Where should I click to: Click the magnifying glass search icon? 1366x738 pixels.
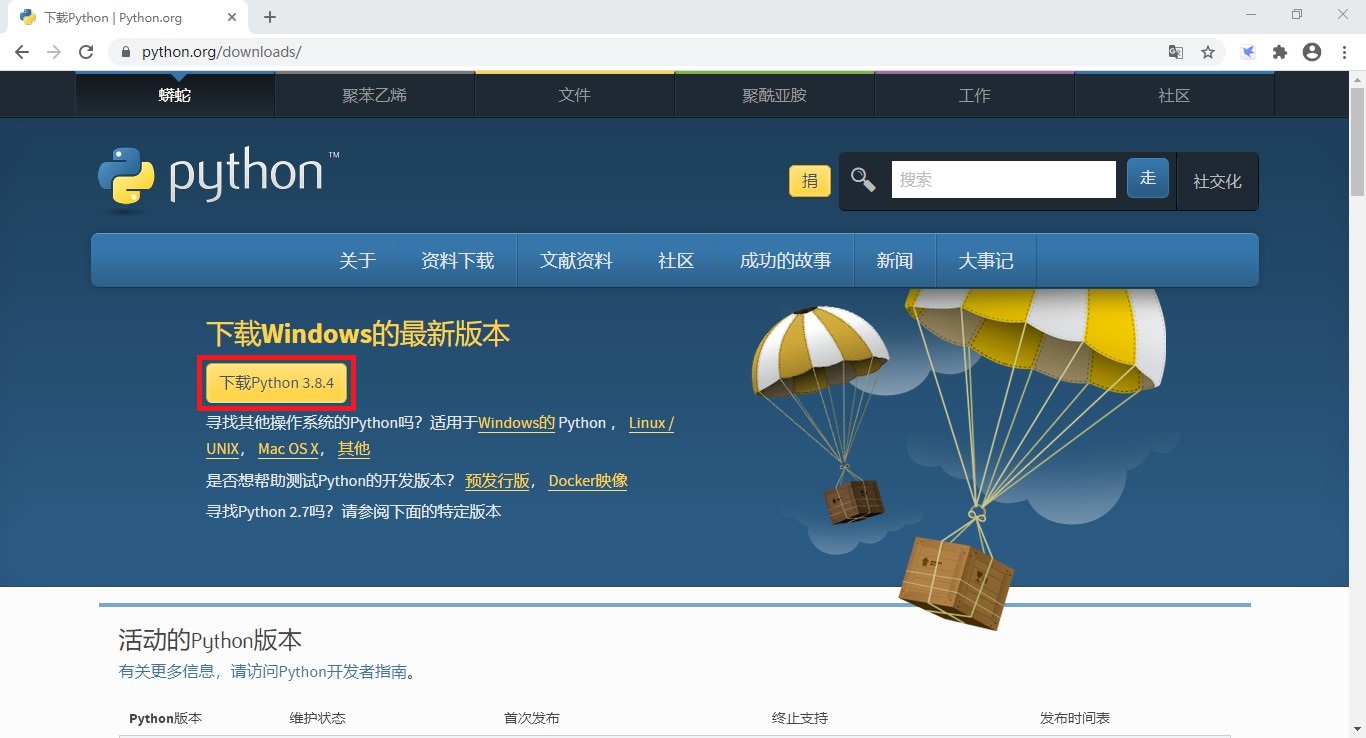click(863, 180)
